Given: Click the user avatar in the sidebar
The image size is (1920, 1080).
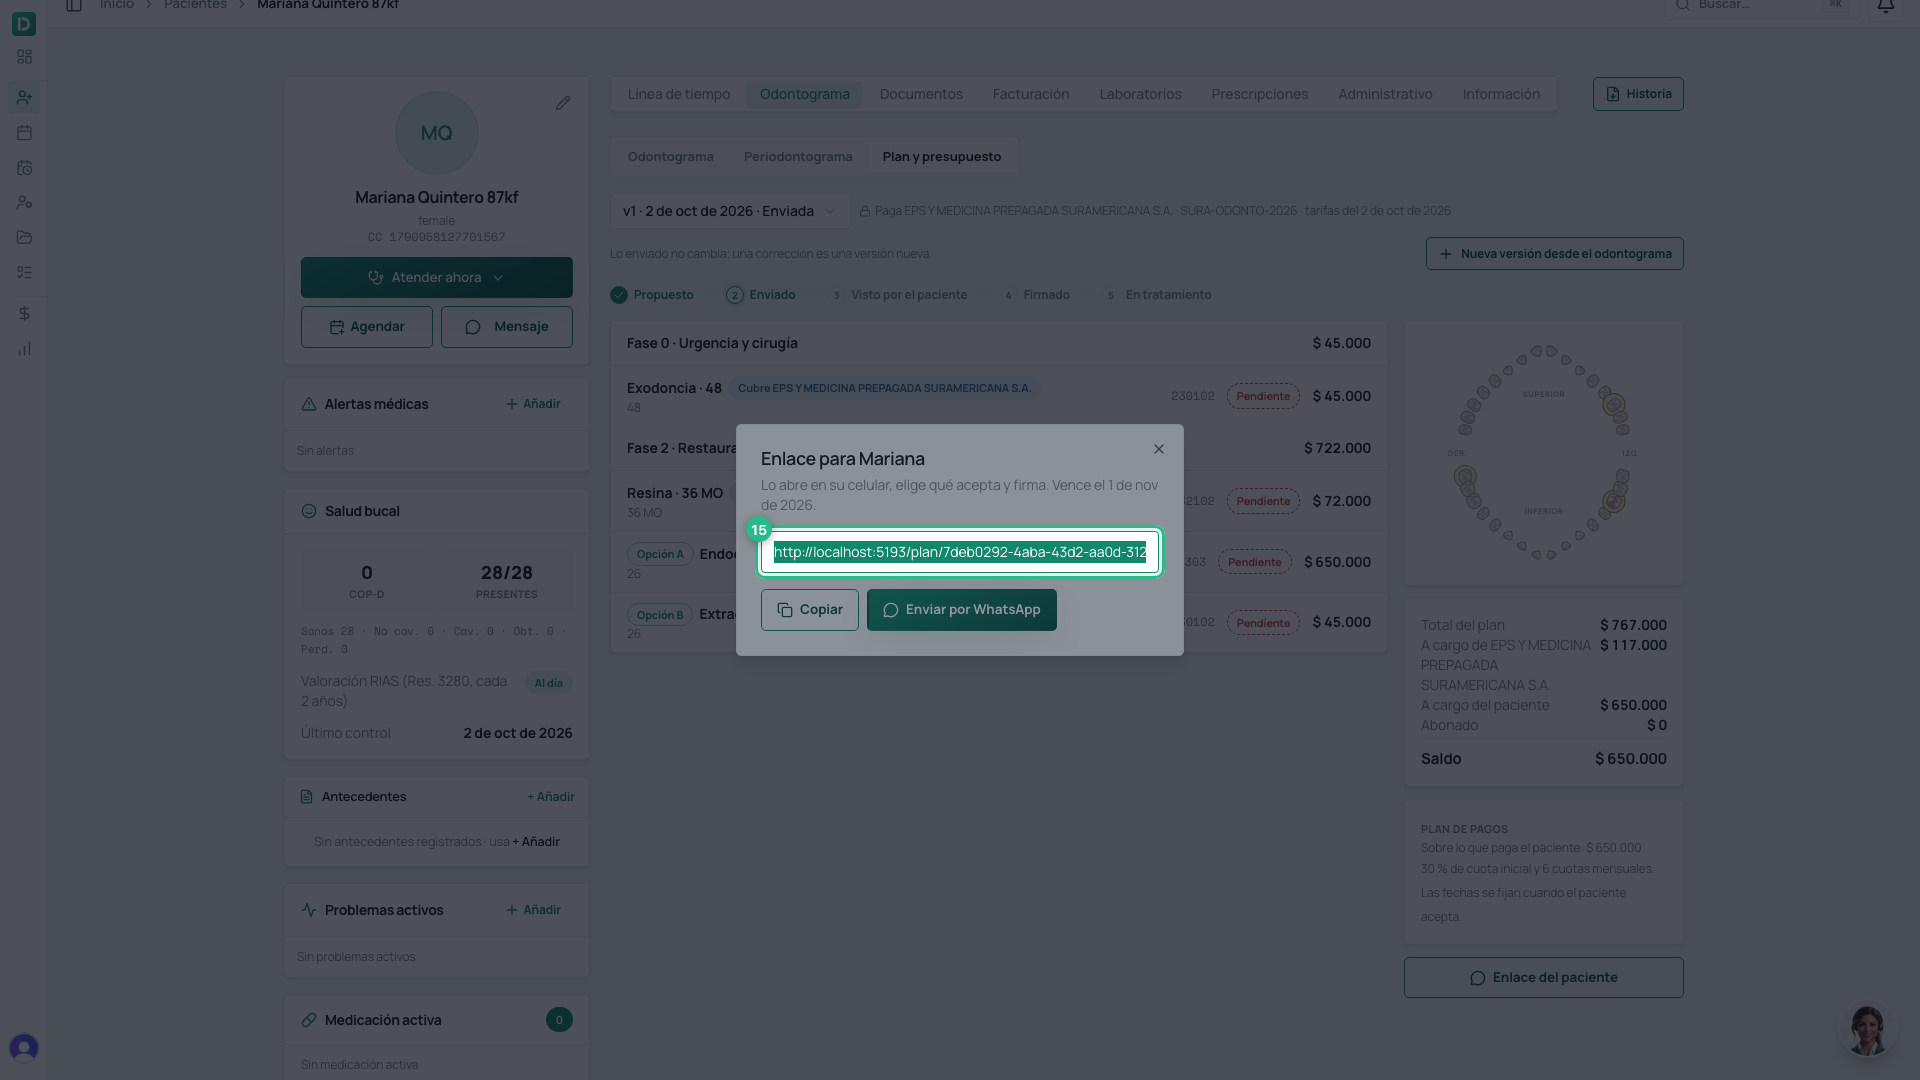Looking at the screenshot, I should coord(24,1047).
